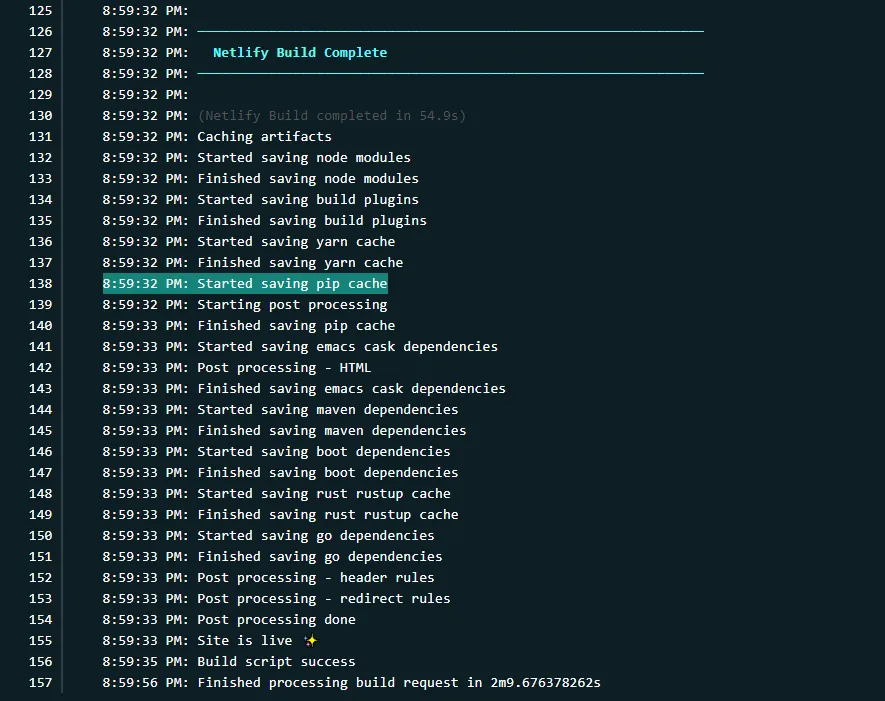885x701 pixels.
Task: Click 'Finished saving go dependencies' line
Action: [273, 557]
